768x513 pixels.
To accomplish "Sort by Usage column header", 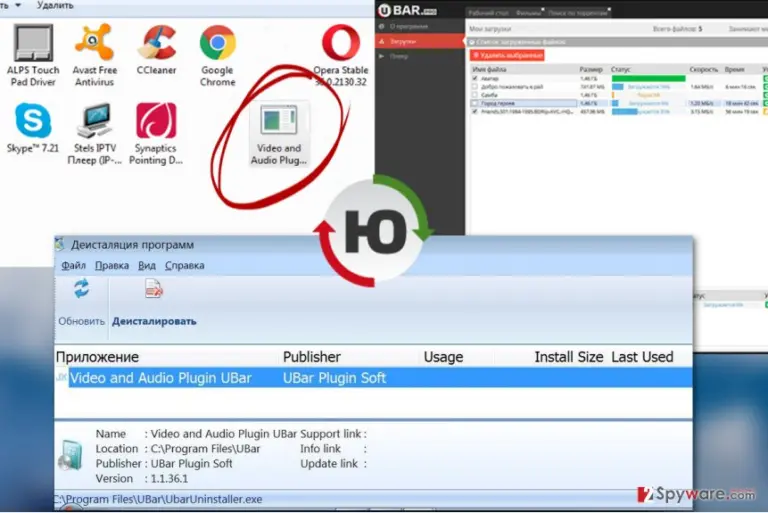I will pos(443,357).
